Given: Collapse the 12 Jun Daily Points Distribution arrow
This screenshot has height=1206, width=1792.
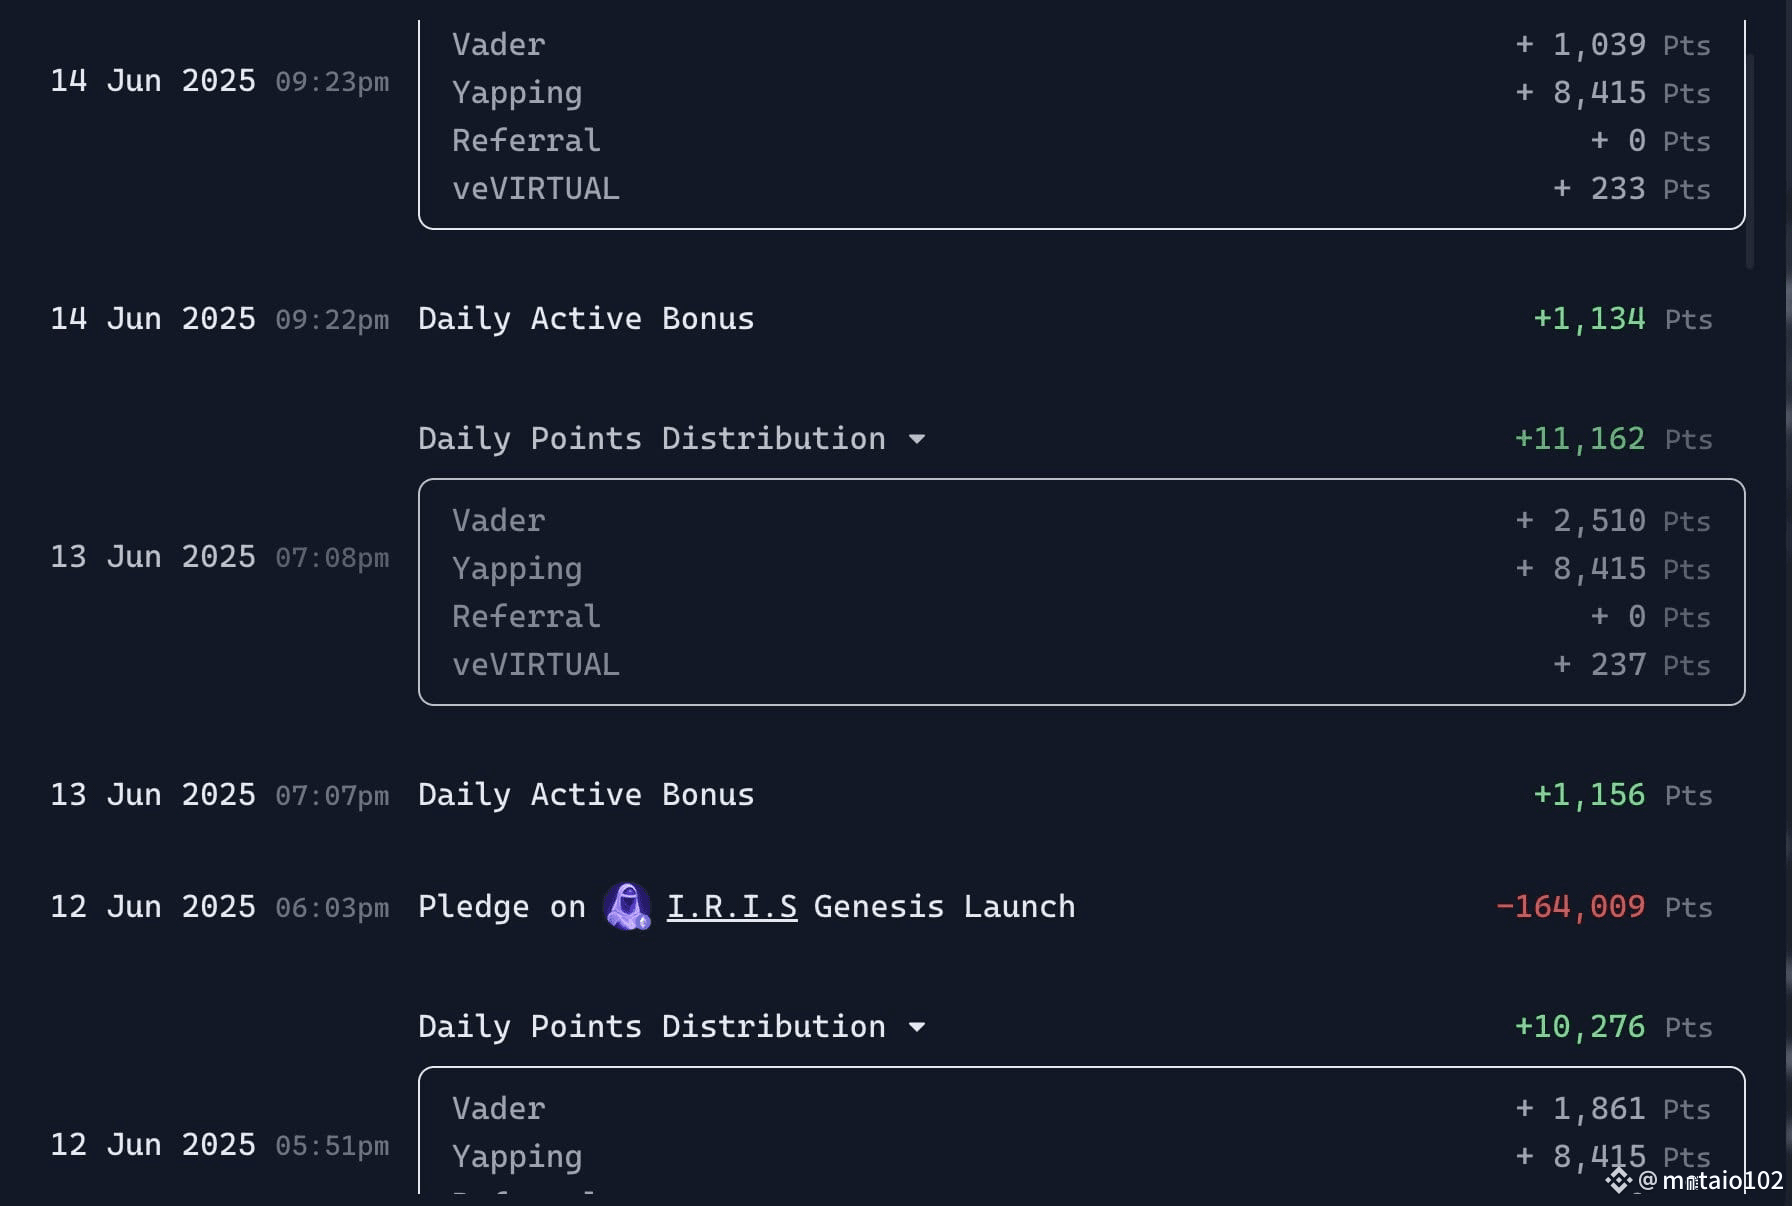Looking at the screenshot, I should 917,1027.
